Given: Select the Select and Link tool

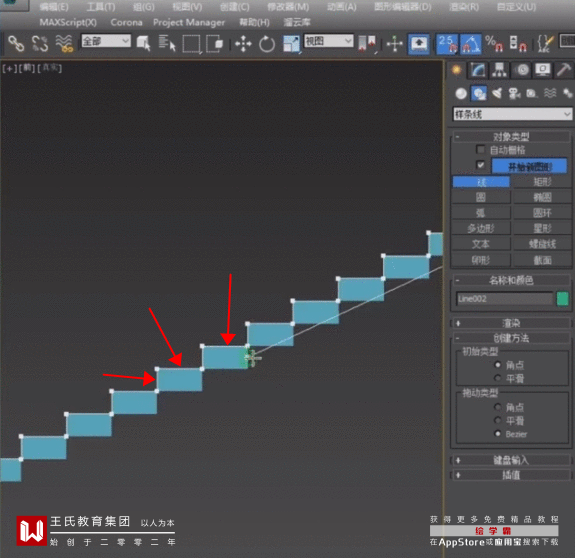Looking at the screenshot, I should click(16, 44).
